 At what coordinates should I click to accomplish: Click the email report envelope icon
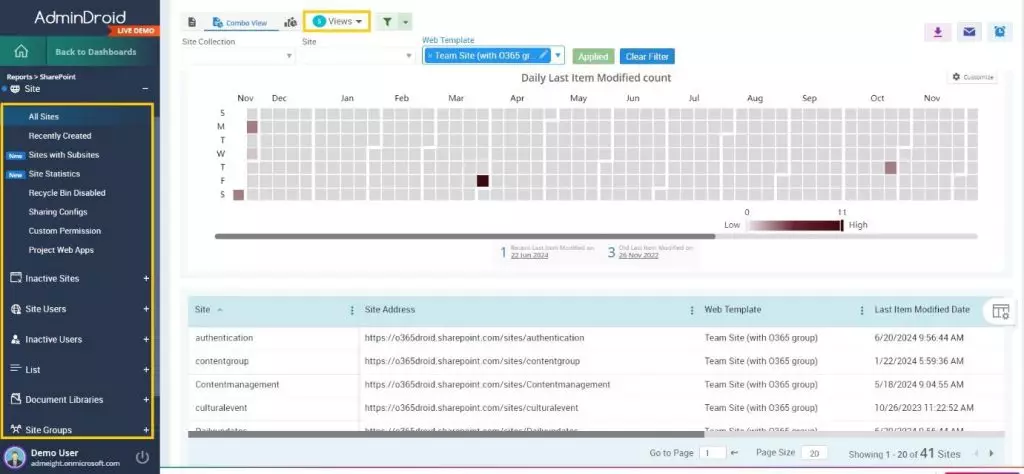(968, 32)
